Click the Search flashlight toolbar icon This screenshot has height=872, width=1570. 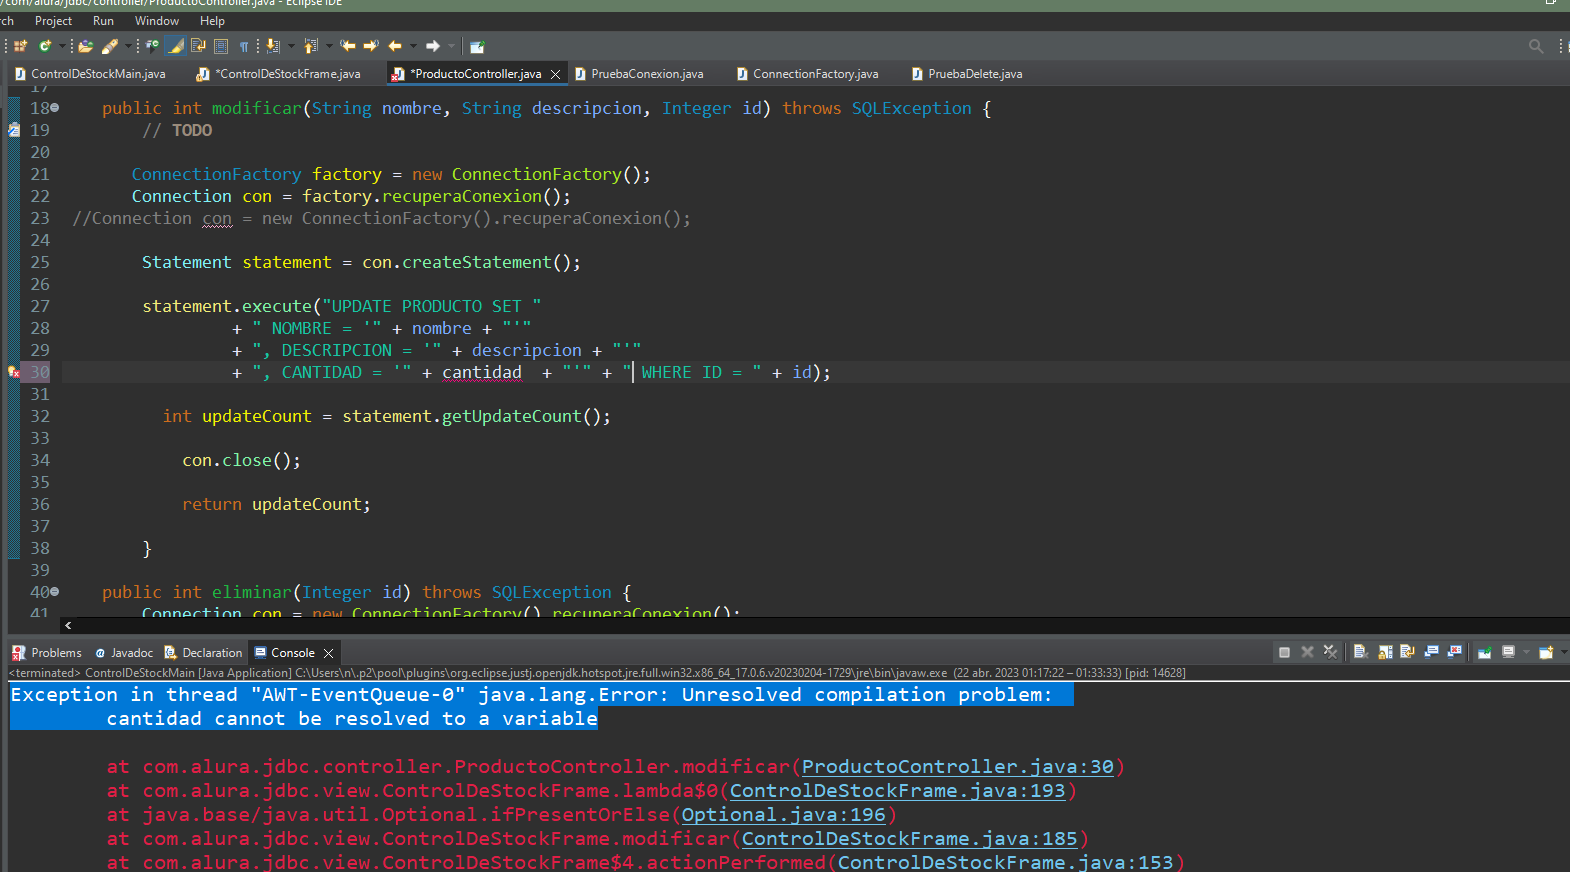(x=110, y=46)
